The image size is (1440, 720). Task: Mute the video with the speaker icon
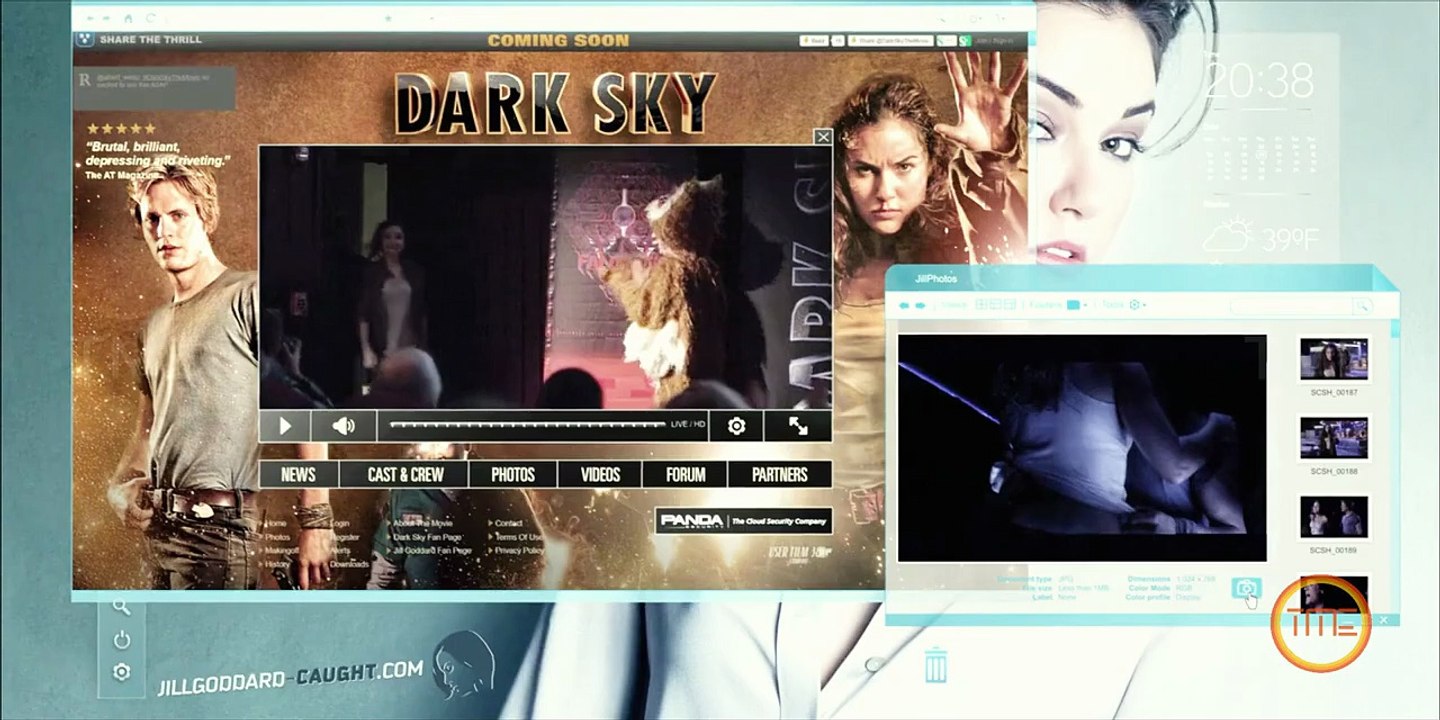[x=343, y=426]
